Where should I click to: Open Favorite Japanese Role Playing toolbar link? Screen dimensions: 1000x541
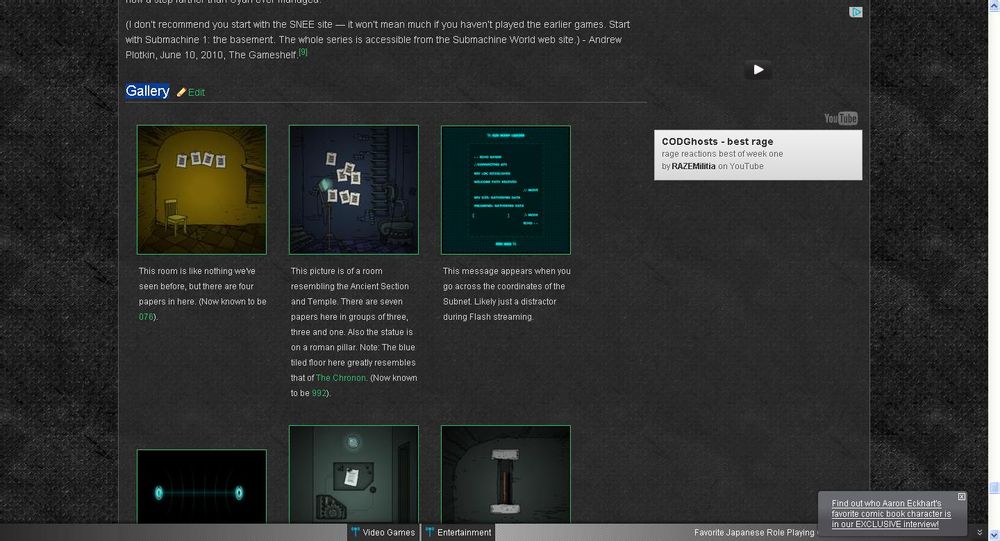(755, 532)
